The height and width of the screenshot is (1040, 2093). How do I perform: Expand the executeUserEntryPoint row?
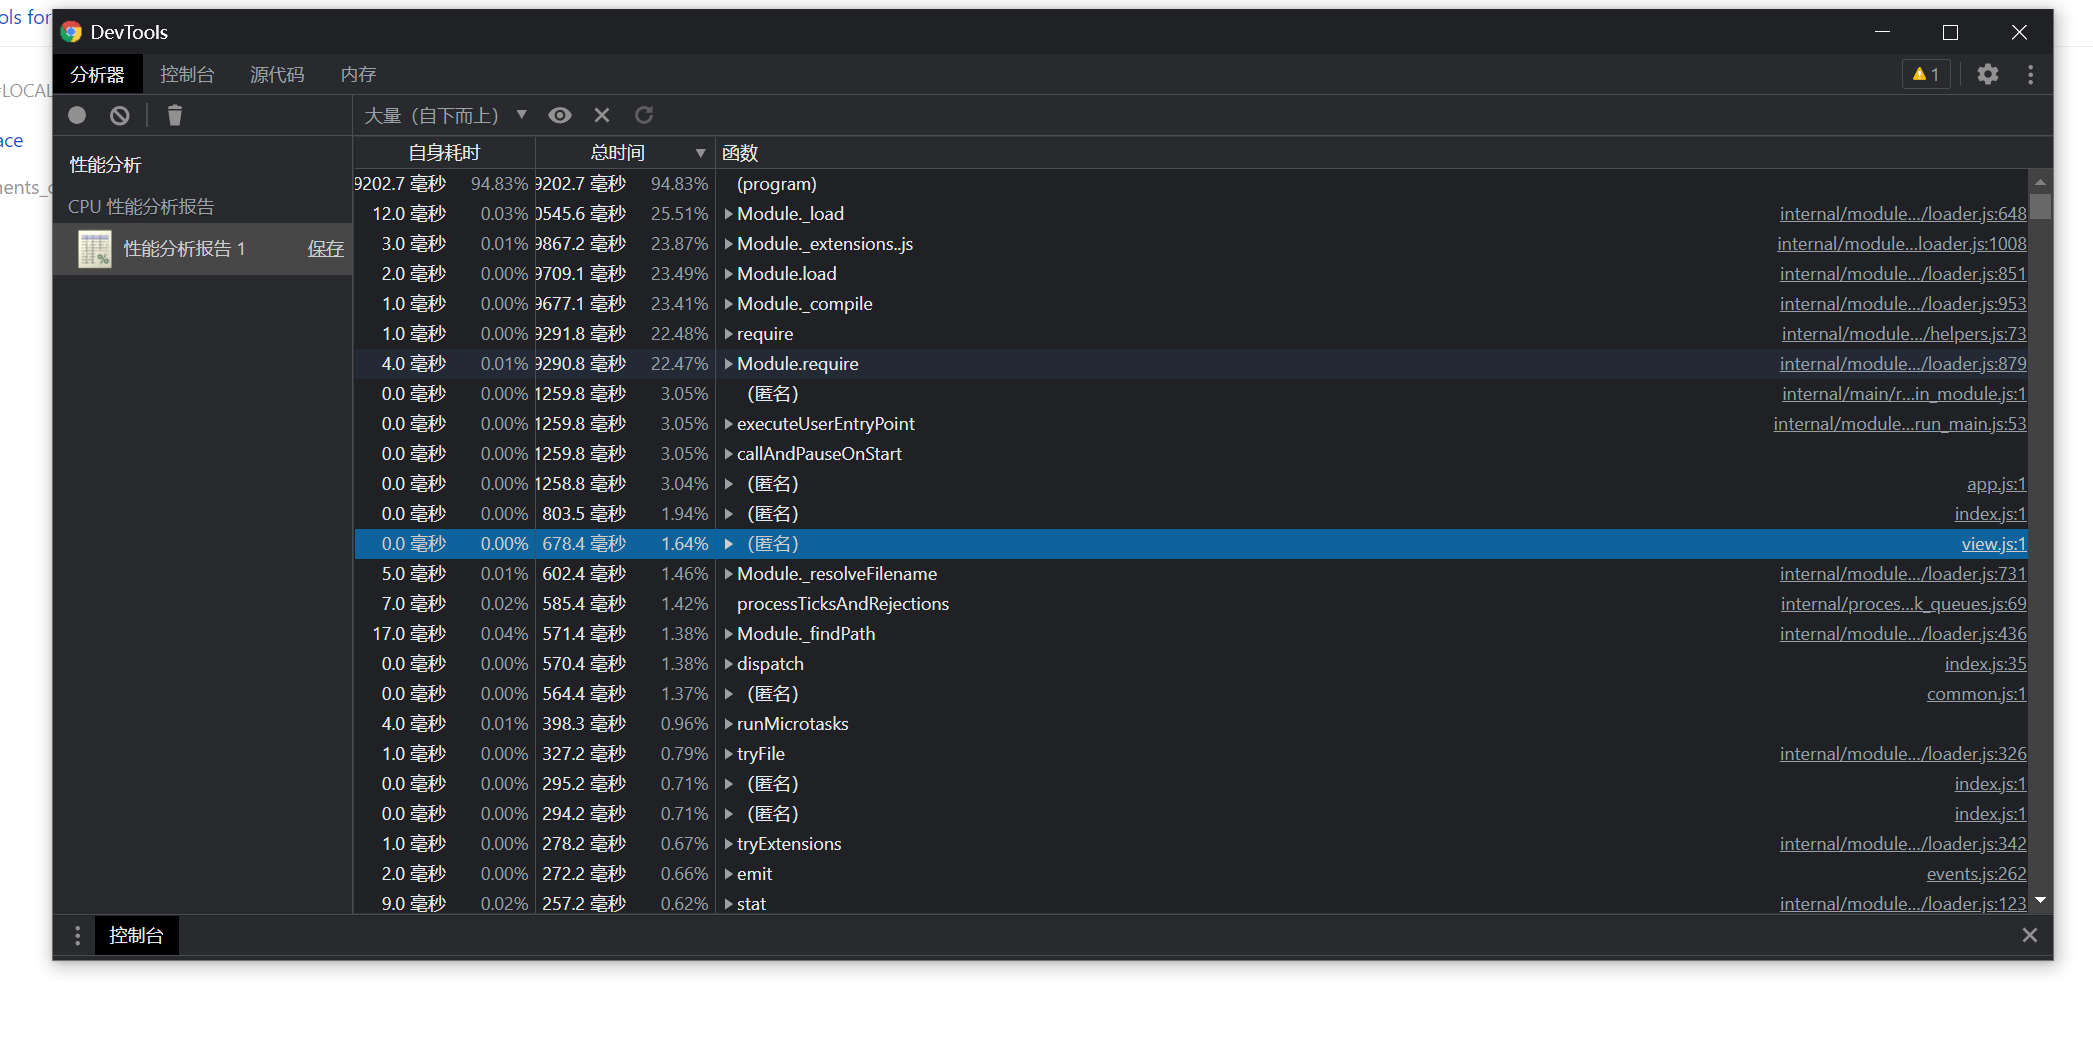pos(729,424)
